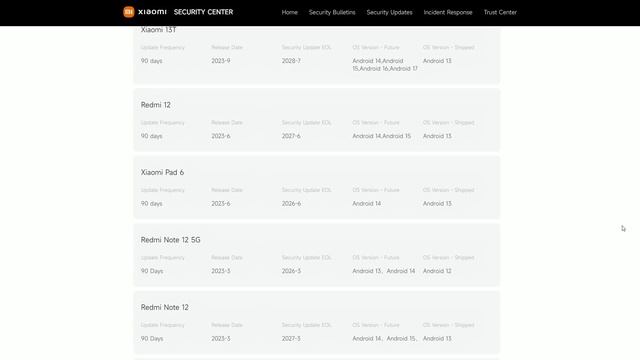Screen dimensions: 640x360
Task: Click Xiaomi Pad 6 security EOL 2026-6
Action: [x=291, y=203]
